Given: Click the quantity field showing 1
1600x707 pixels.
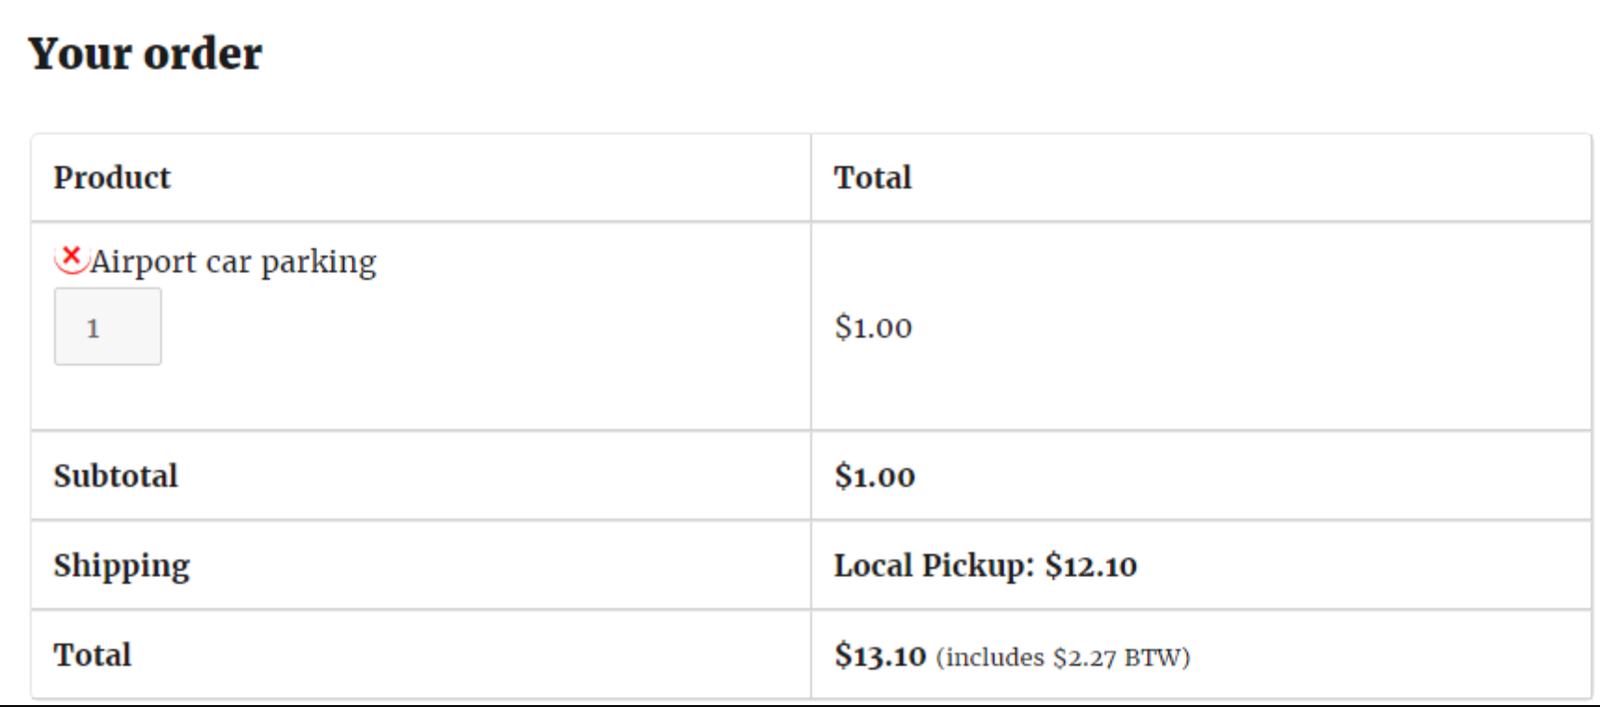Looking at the screenshot, I should [107, 327].
